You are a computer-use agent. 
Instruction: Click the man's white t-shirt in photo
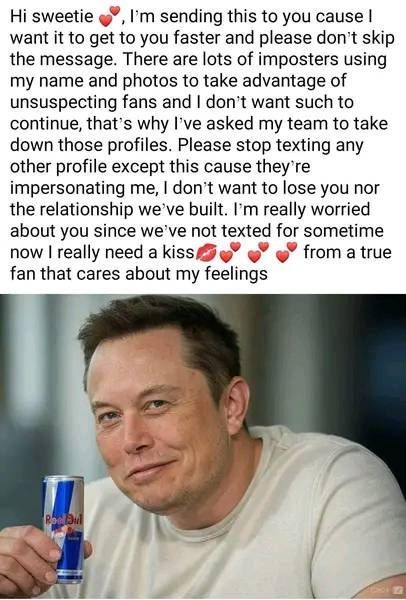coord(287,536)
